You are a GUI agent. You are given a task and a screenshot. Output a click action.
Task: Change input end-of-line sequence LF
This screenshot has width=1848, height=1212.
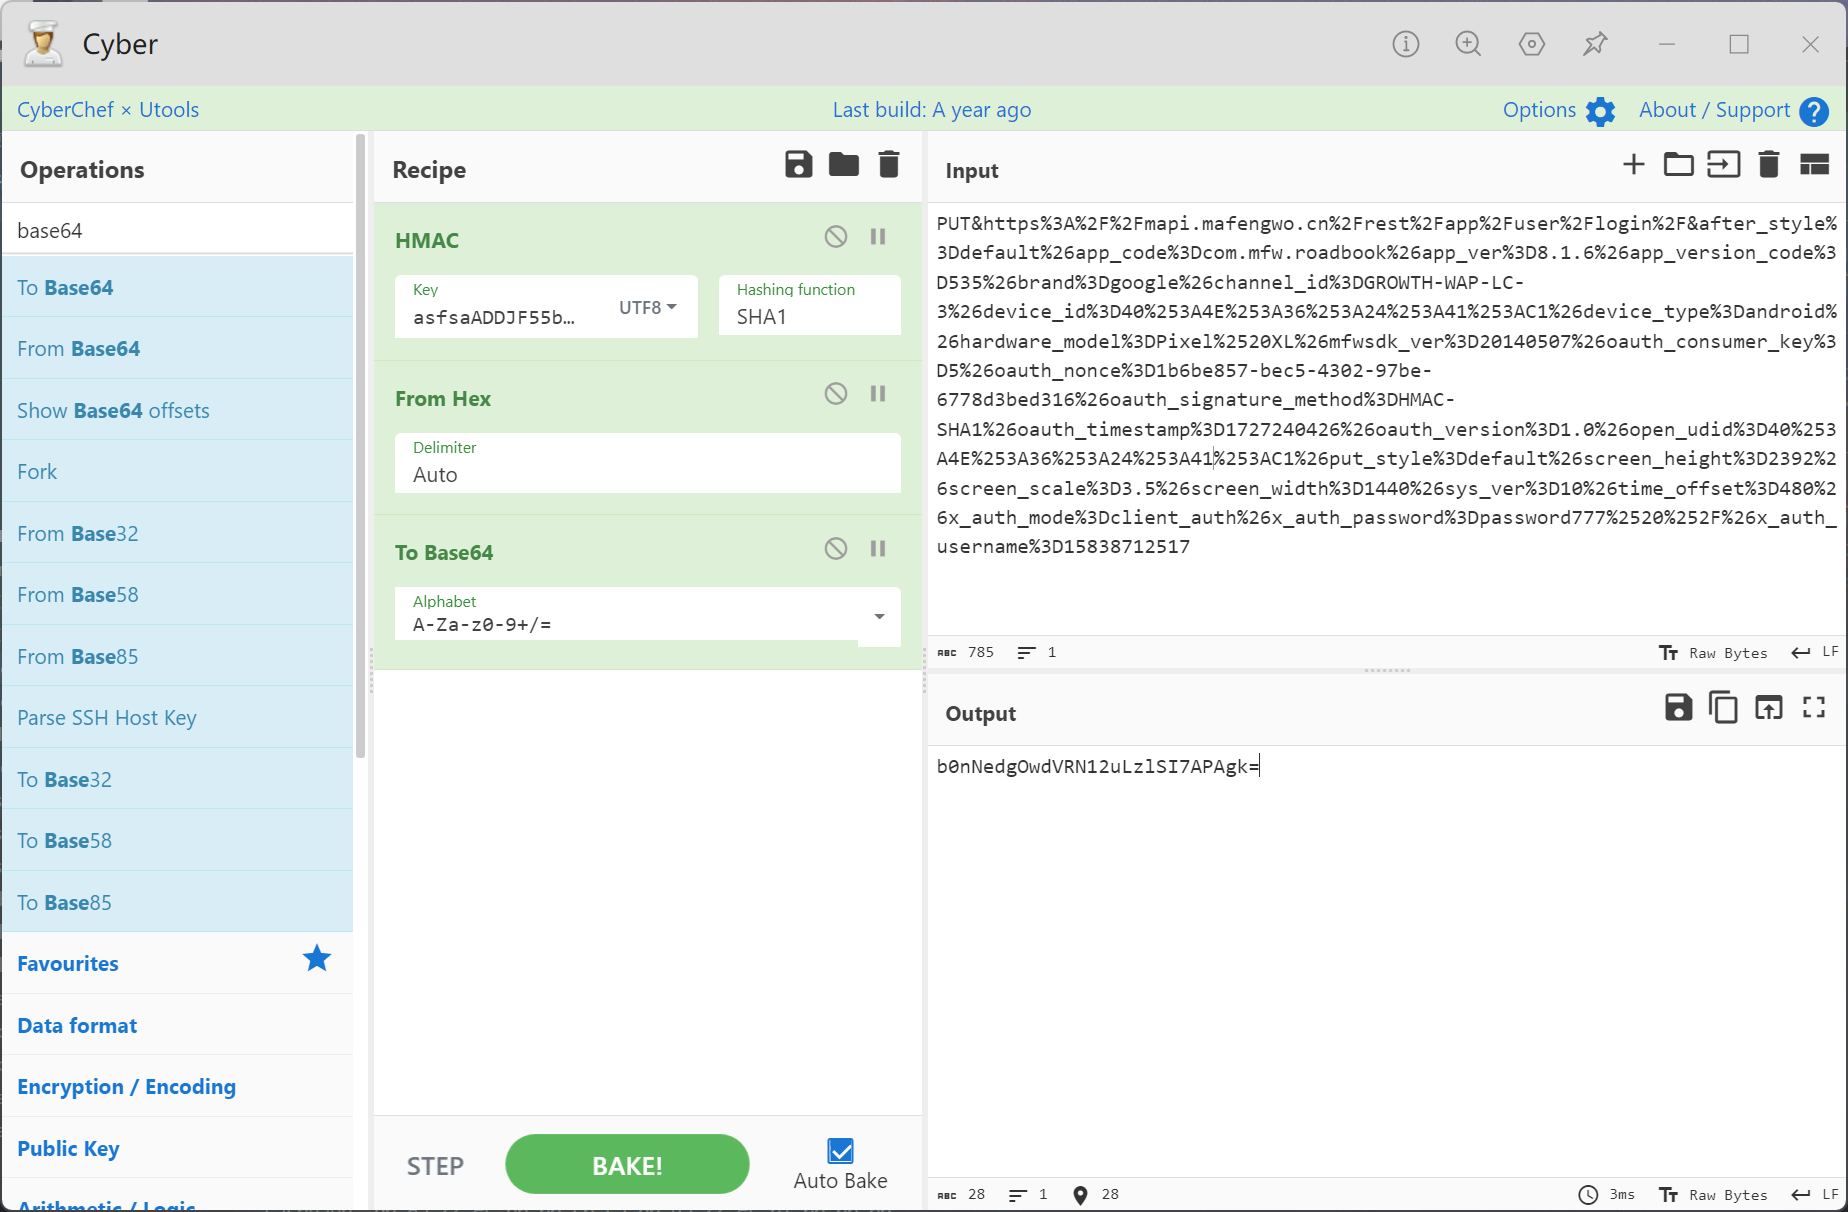[1815, 652]
